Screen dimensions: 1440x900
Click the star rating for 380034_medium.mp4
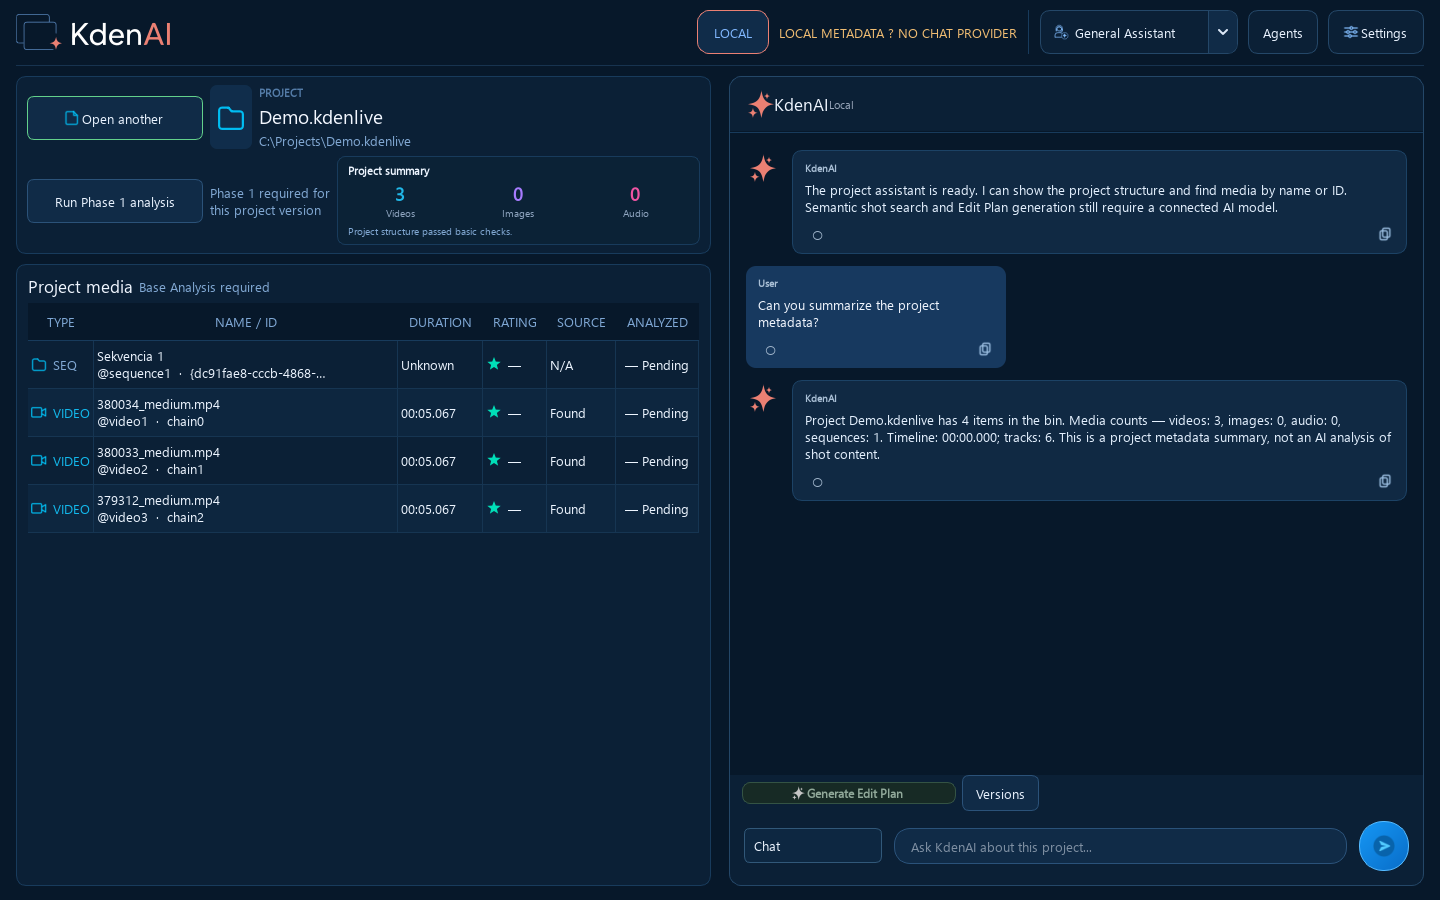click(x=494, y=412)
